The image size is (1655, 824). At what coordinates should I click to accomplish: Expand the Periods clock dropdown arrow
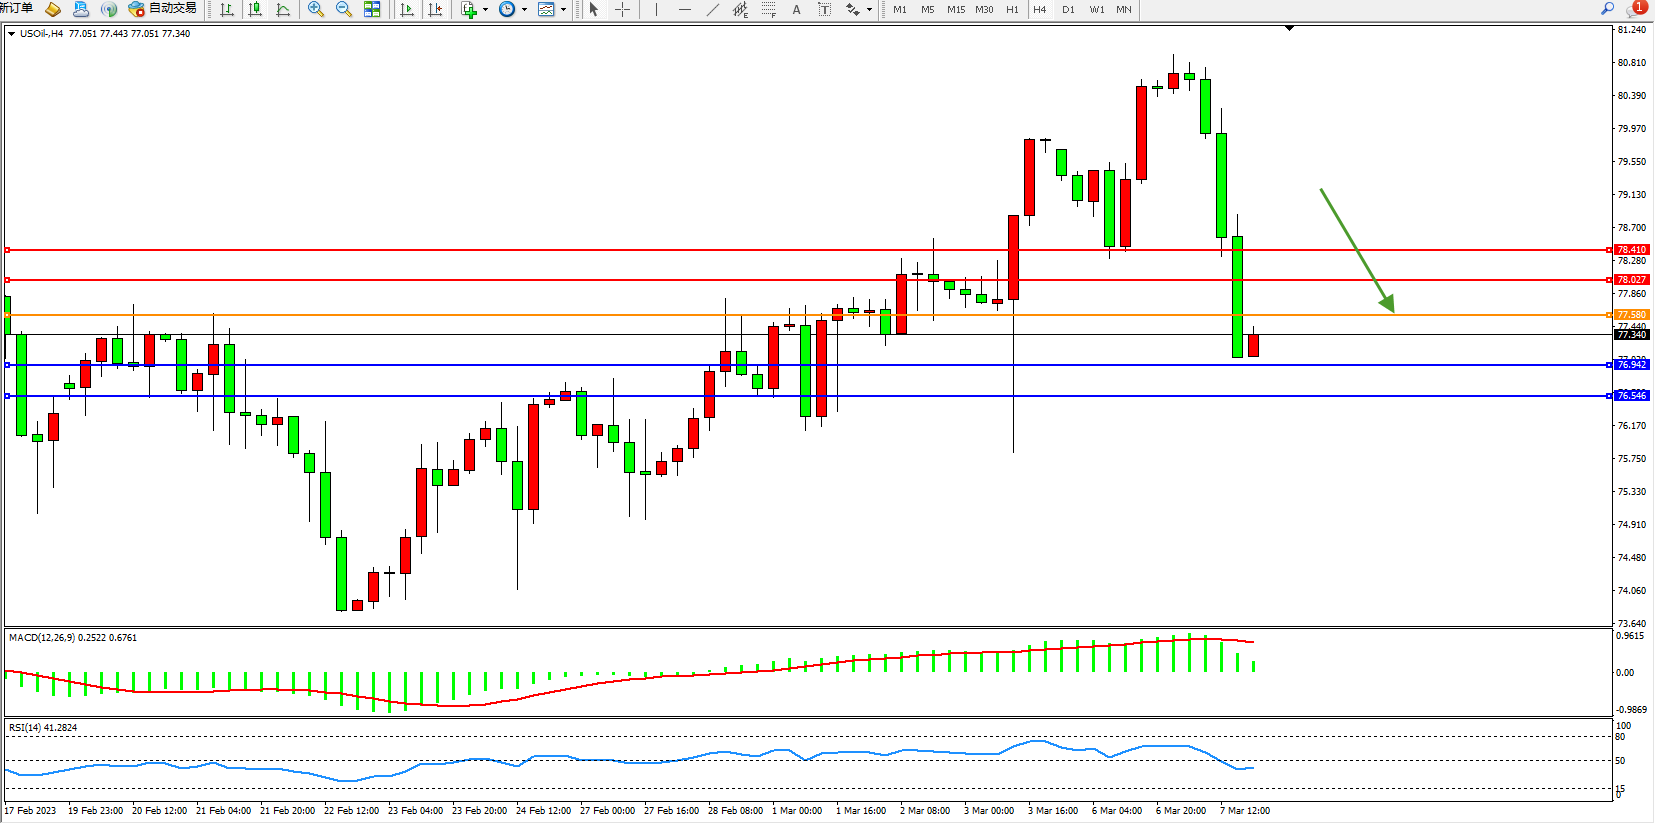pyautogui.click(x=524, y=10)
